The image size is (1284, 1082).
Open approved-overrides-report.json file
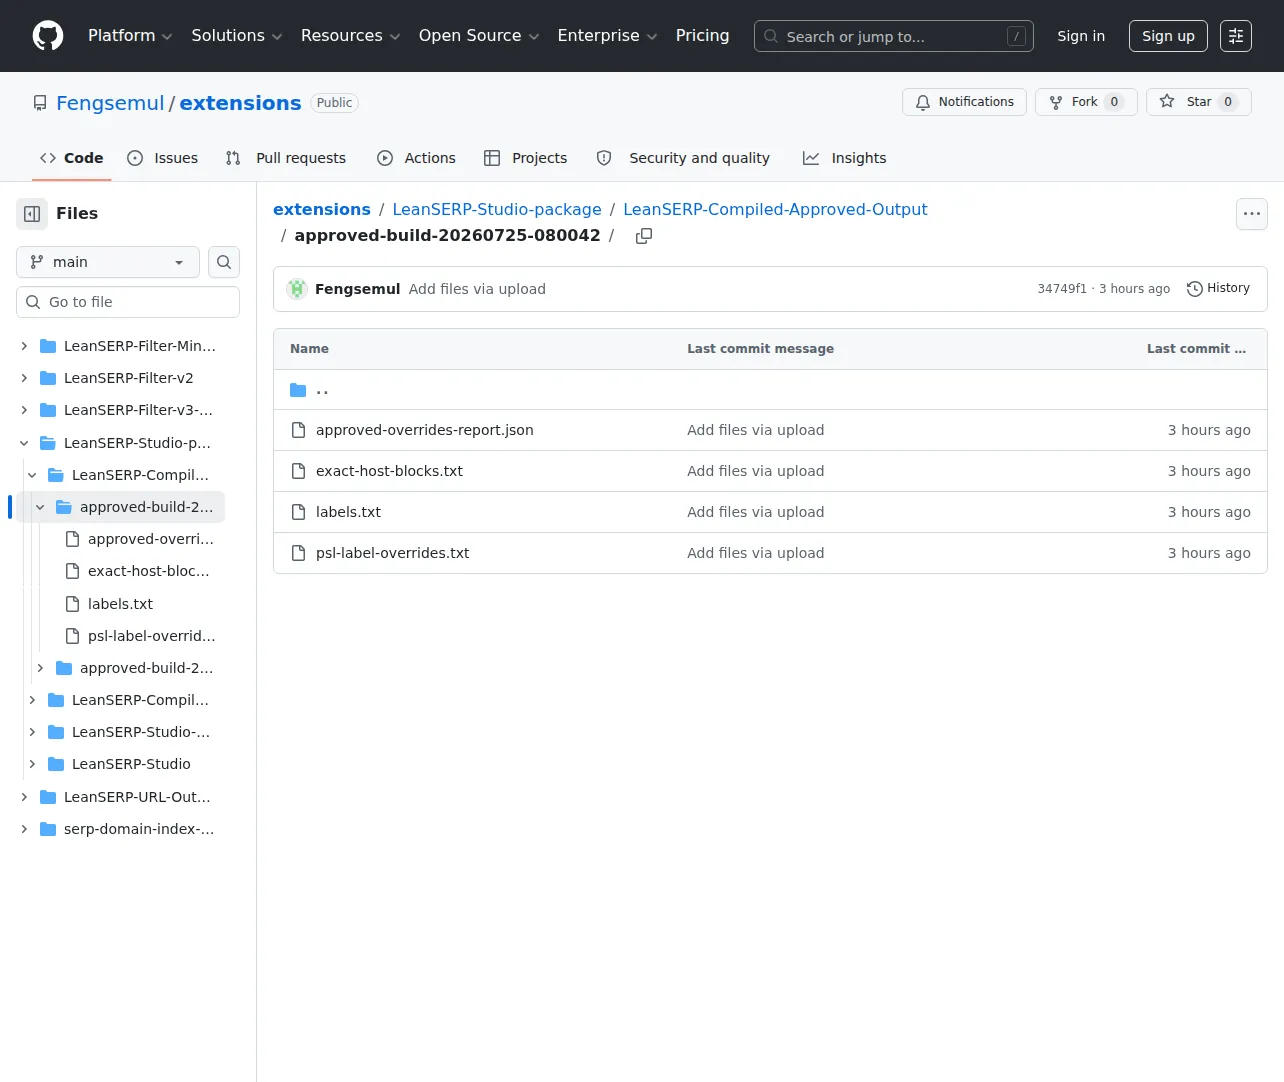[x=425, y=430]
